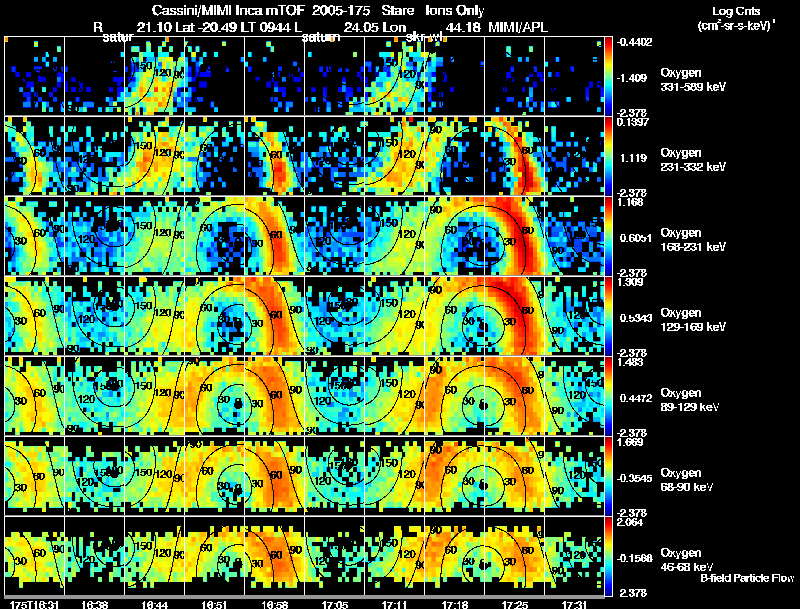The image size is (800, 609).
Task: Click the 16:44 time axis label
Action: pos(155,605)
